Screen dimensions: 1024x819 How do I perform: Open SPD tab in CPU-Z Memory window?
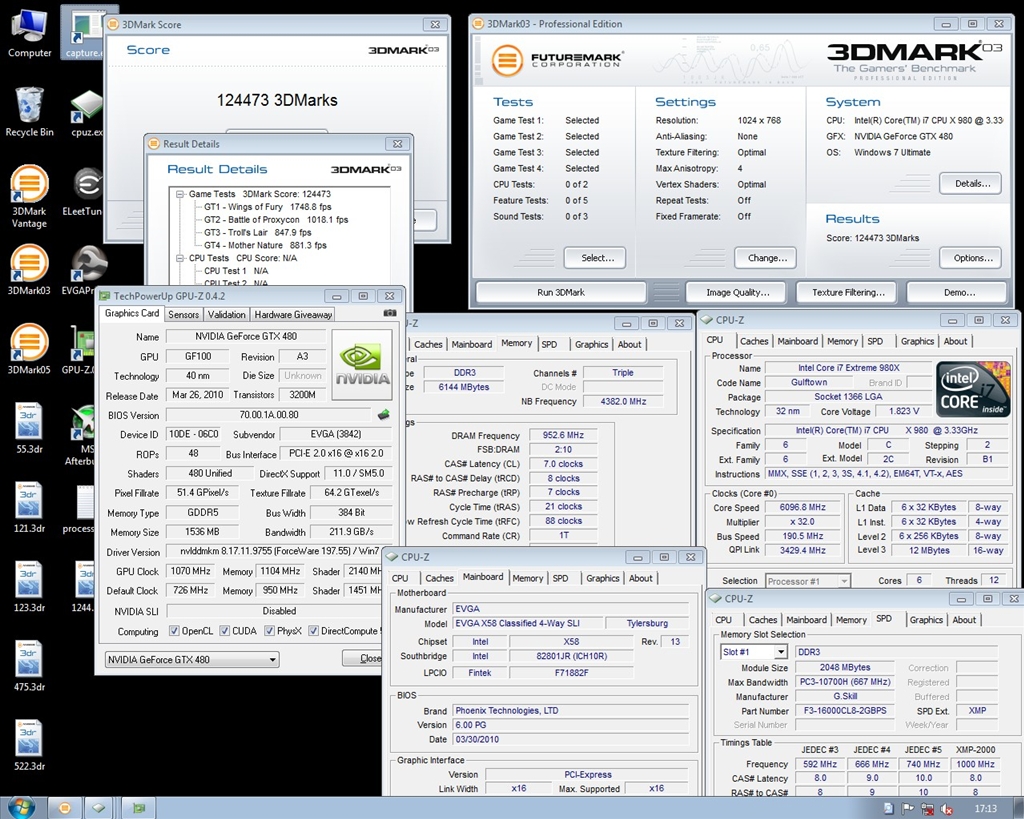pyautogui.click(x=549, y=344)
